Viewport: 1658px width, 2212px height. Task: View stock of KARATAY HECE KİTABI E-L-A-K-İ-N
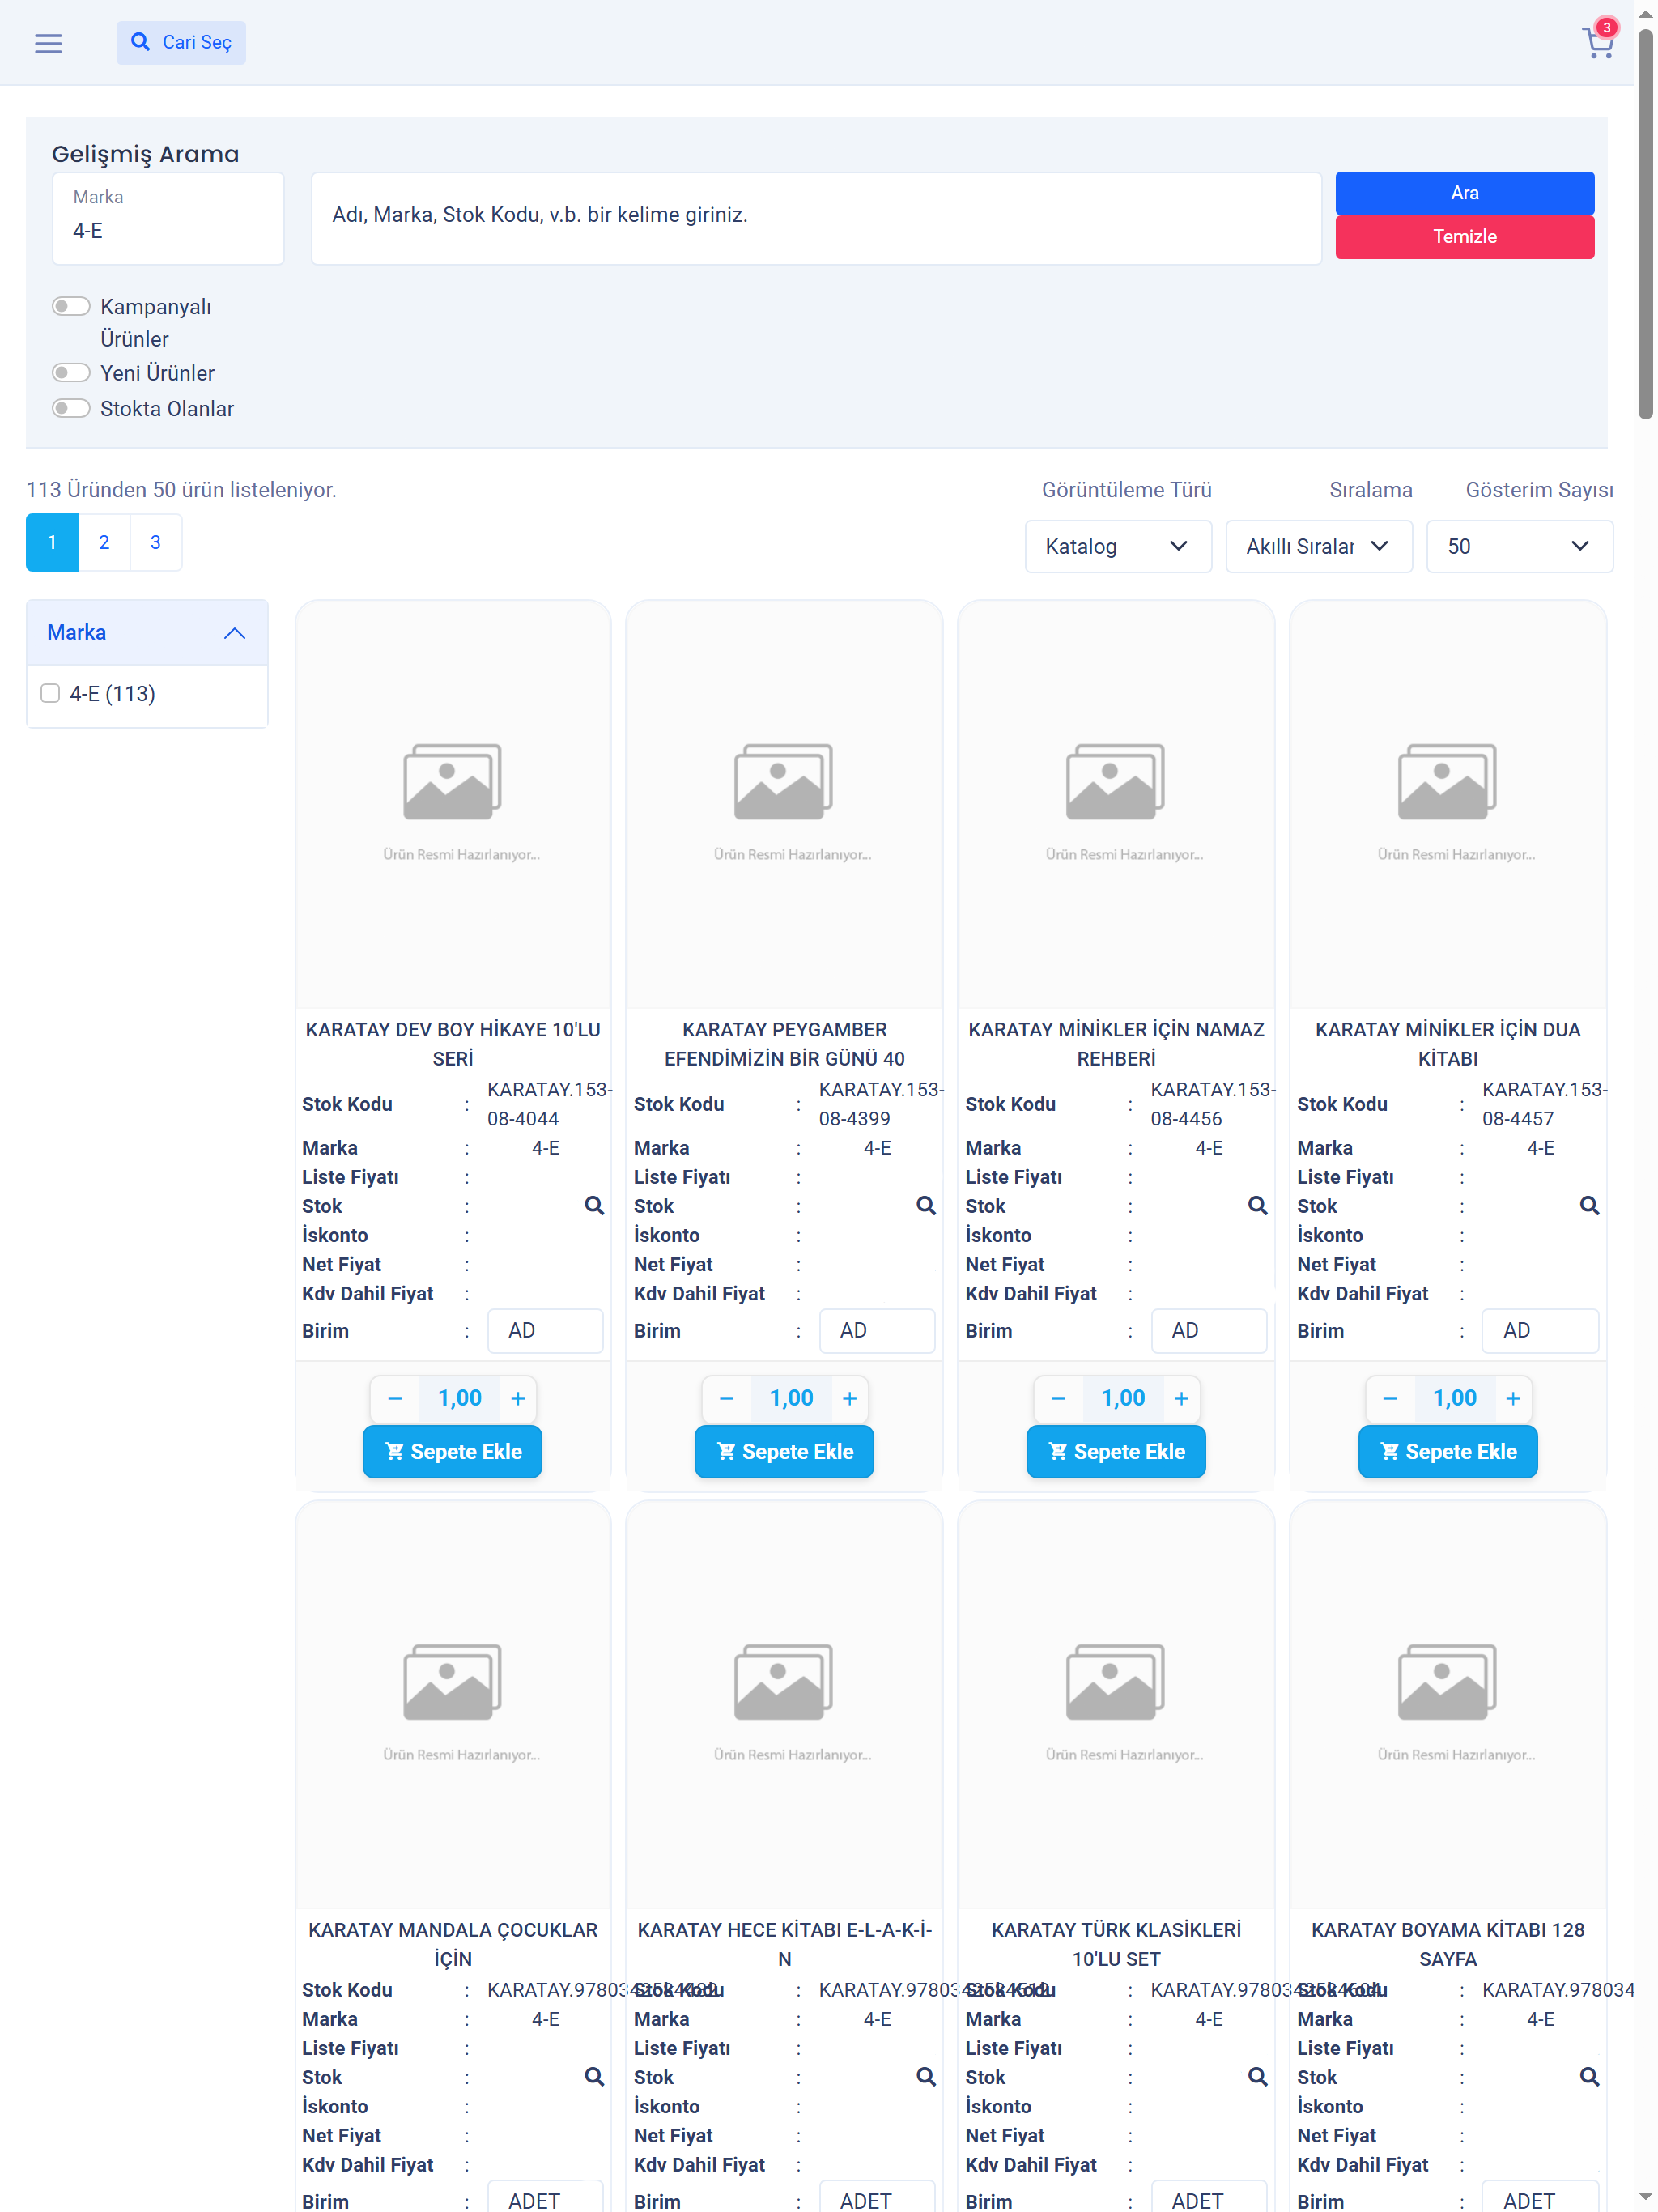point(926,2076)
